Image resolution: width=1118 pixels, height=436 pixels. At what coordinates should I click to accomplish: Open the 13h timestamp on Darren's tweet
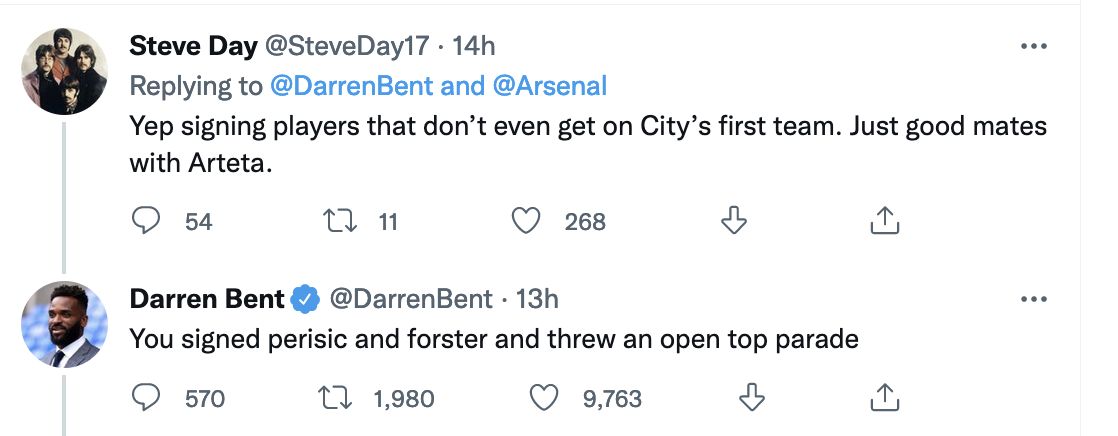[x=537, y=299]
